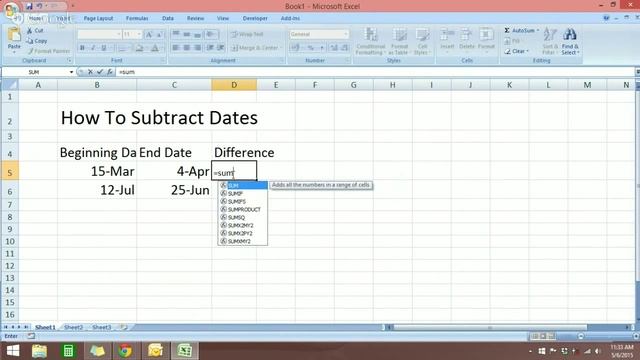The width and height of the screenshot is (640, 360).
Task: Align text to the right
Action: [x=197, y=48]
